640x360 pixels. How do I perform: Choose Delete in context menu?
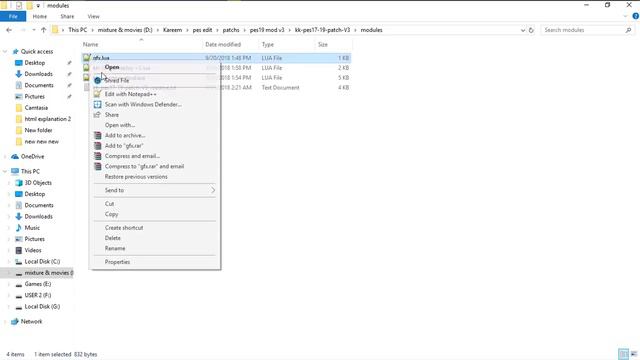113,238
